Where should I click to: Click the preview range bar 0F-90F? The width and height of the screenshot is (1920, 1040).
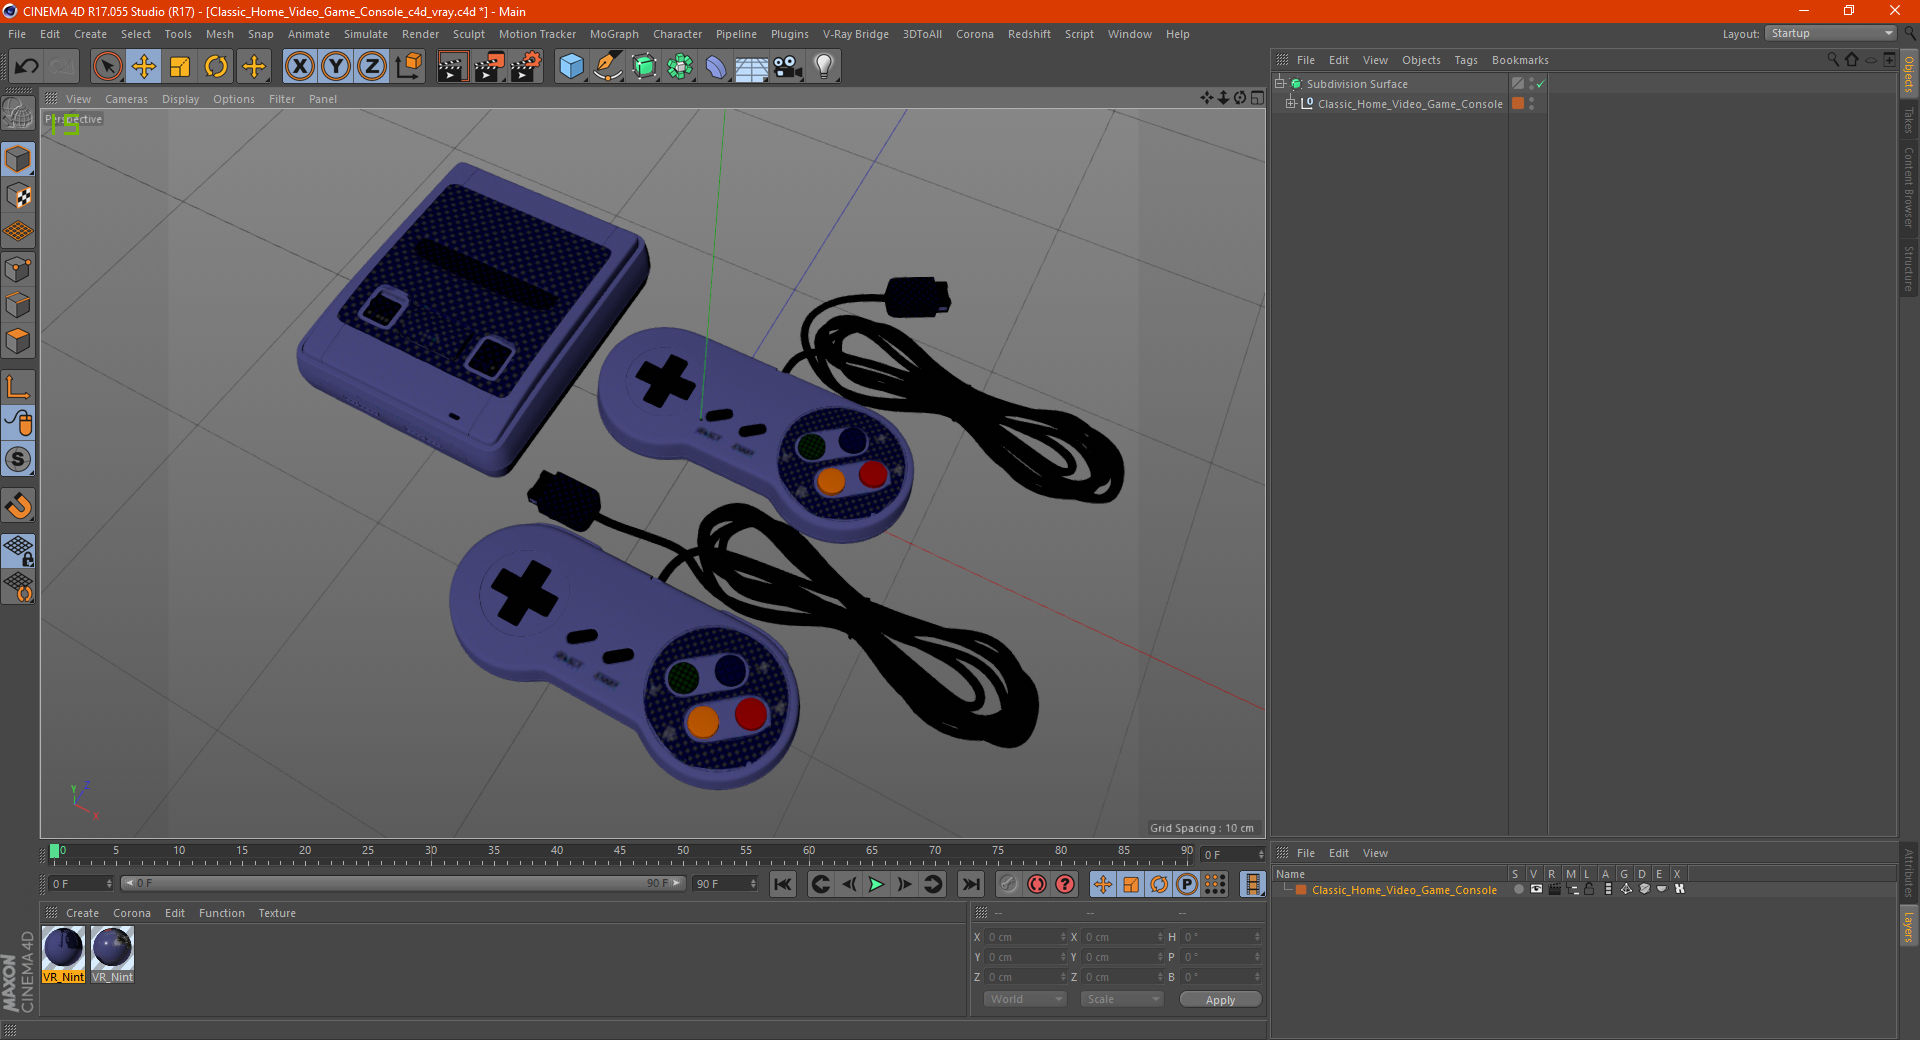coord(402,883)
